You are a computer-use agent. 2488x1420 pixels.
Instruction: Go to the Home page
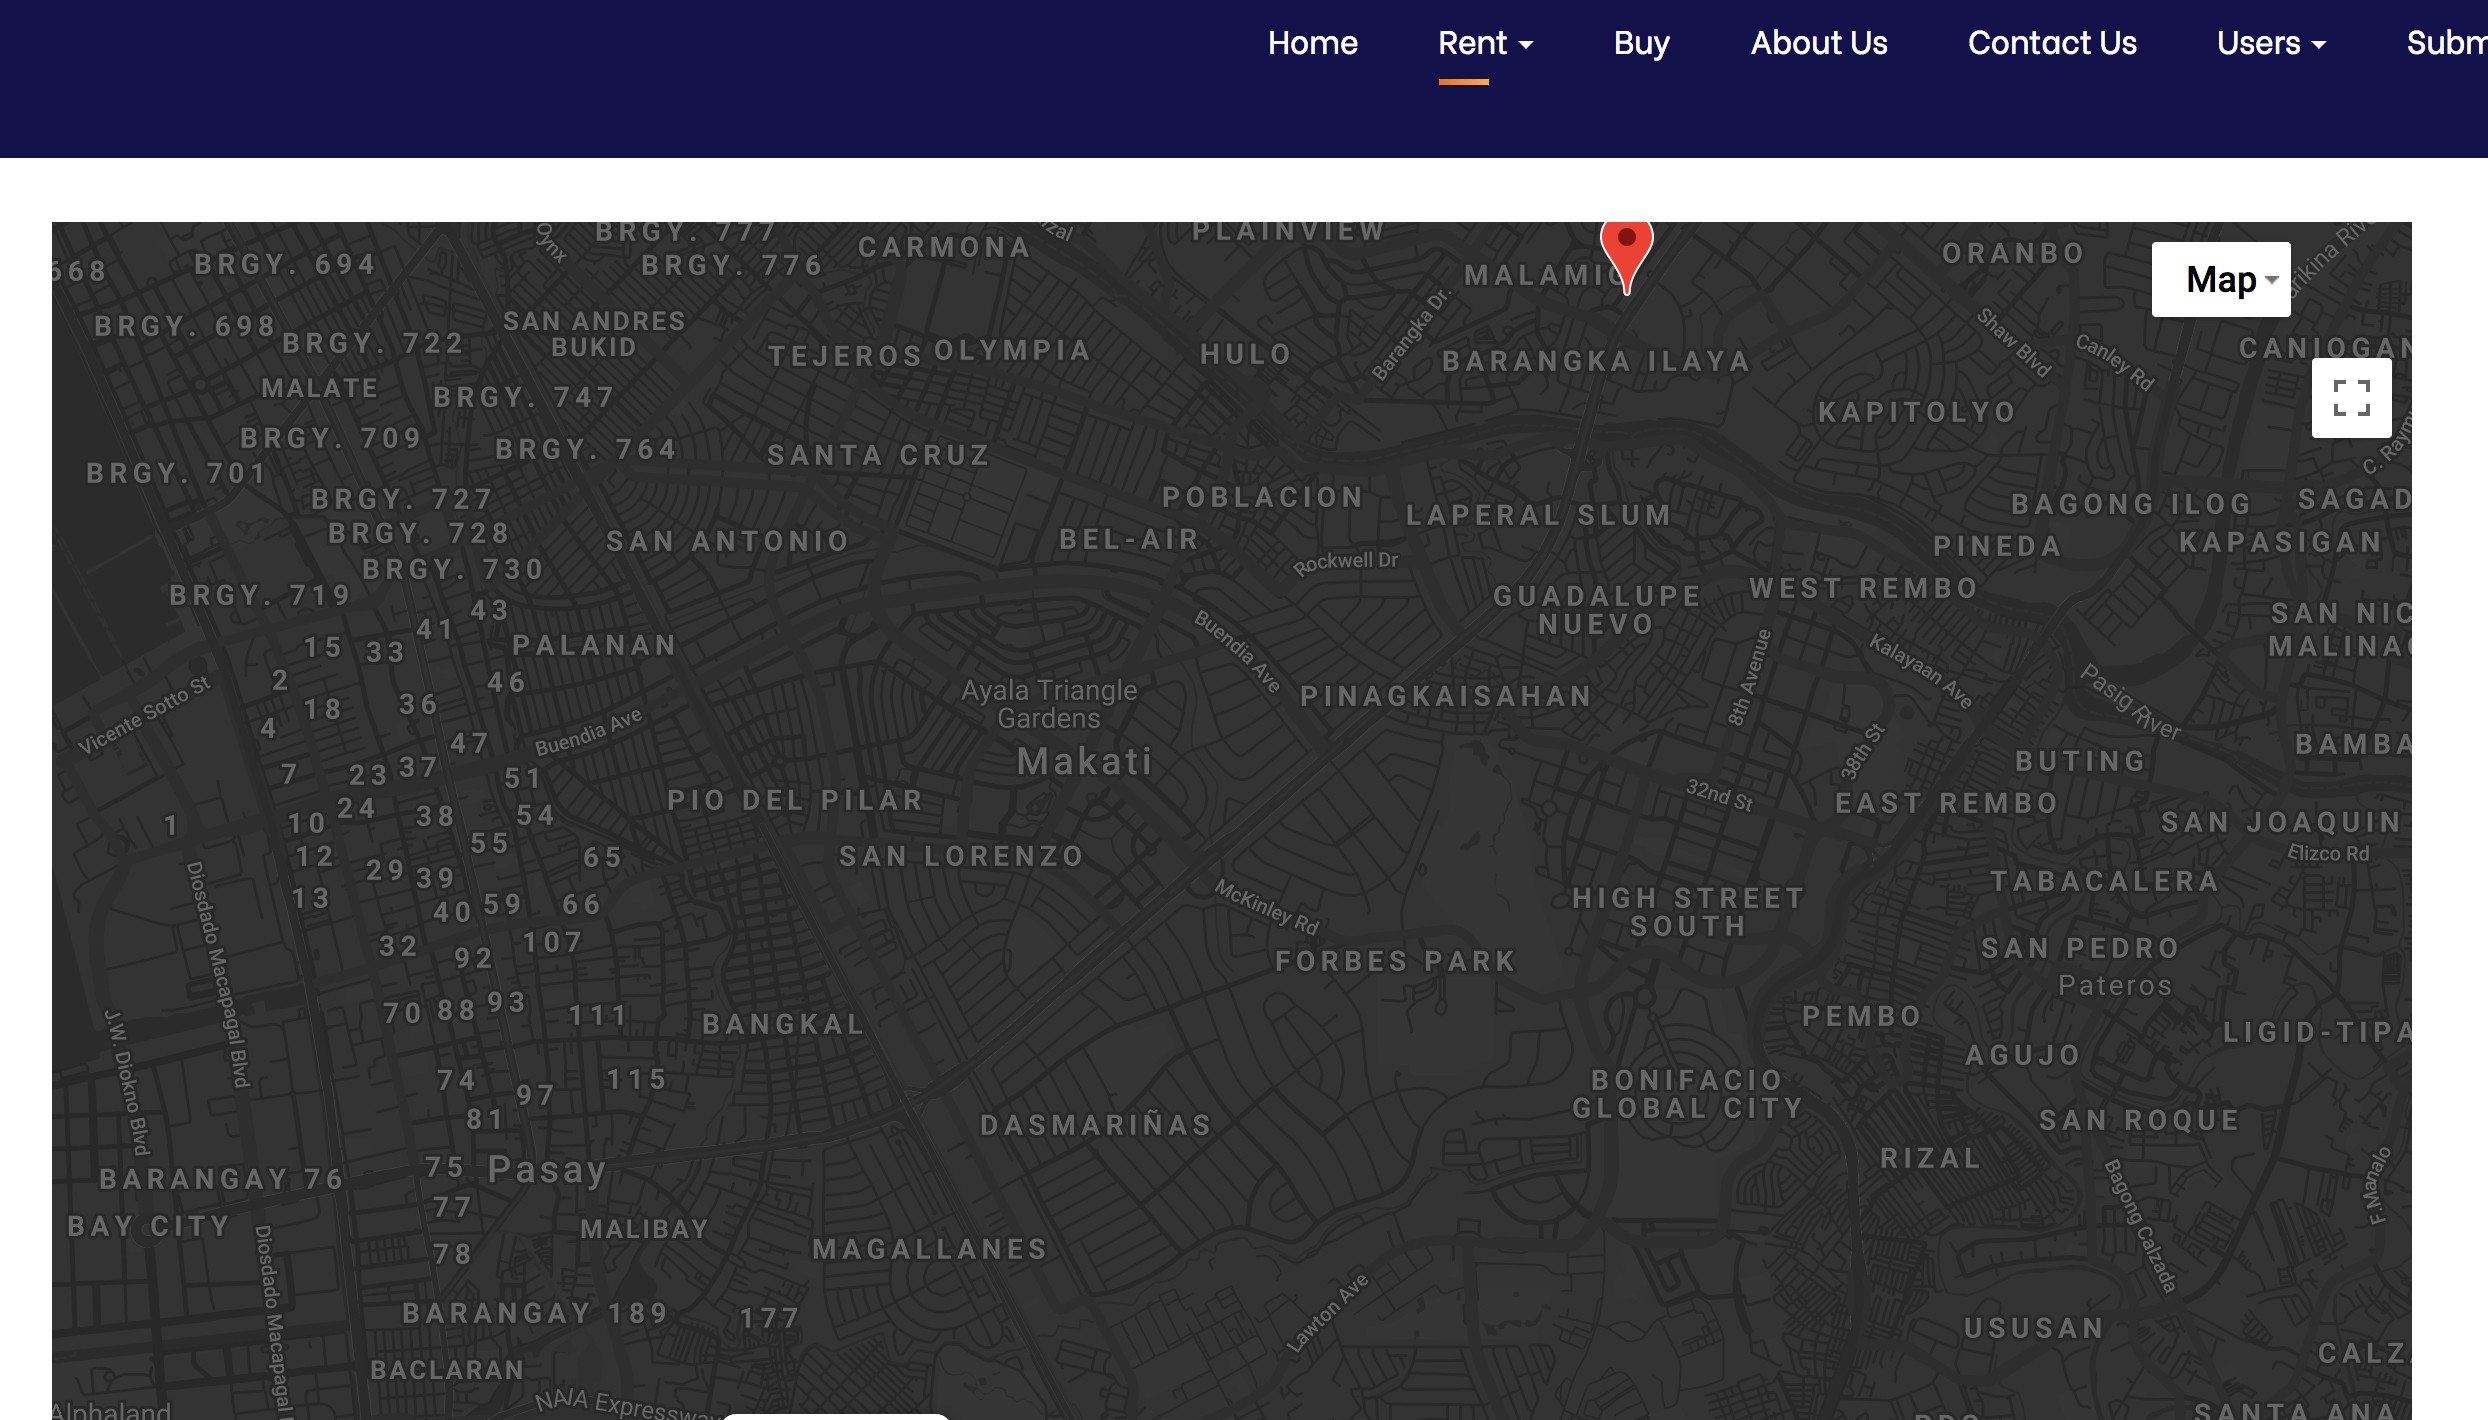click(1312, 43)
